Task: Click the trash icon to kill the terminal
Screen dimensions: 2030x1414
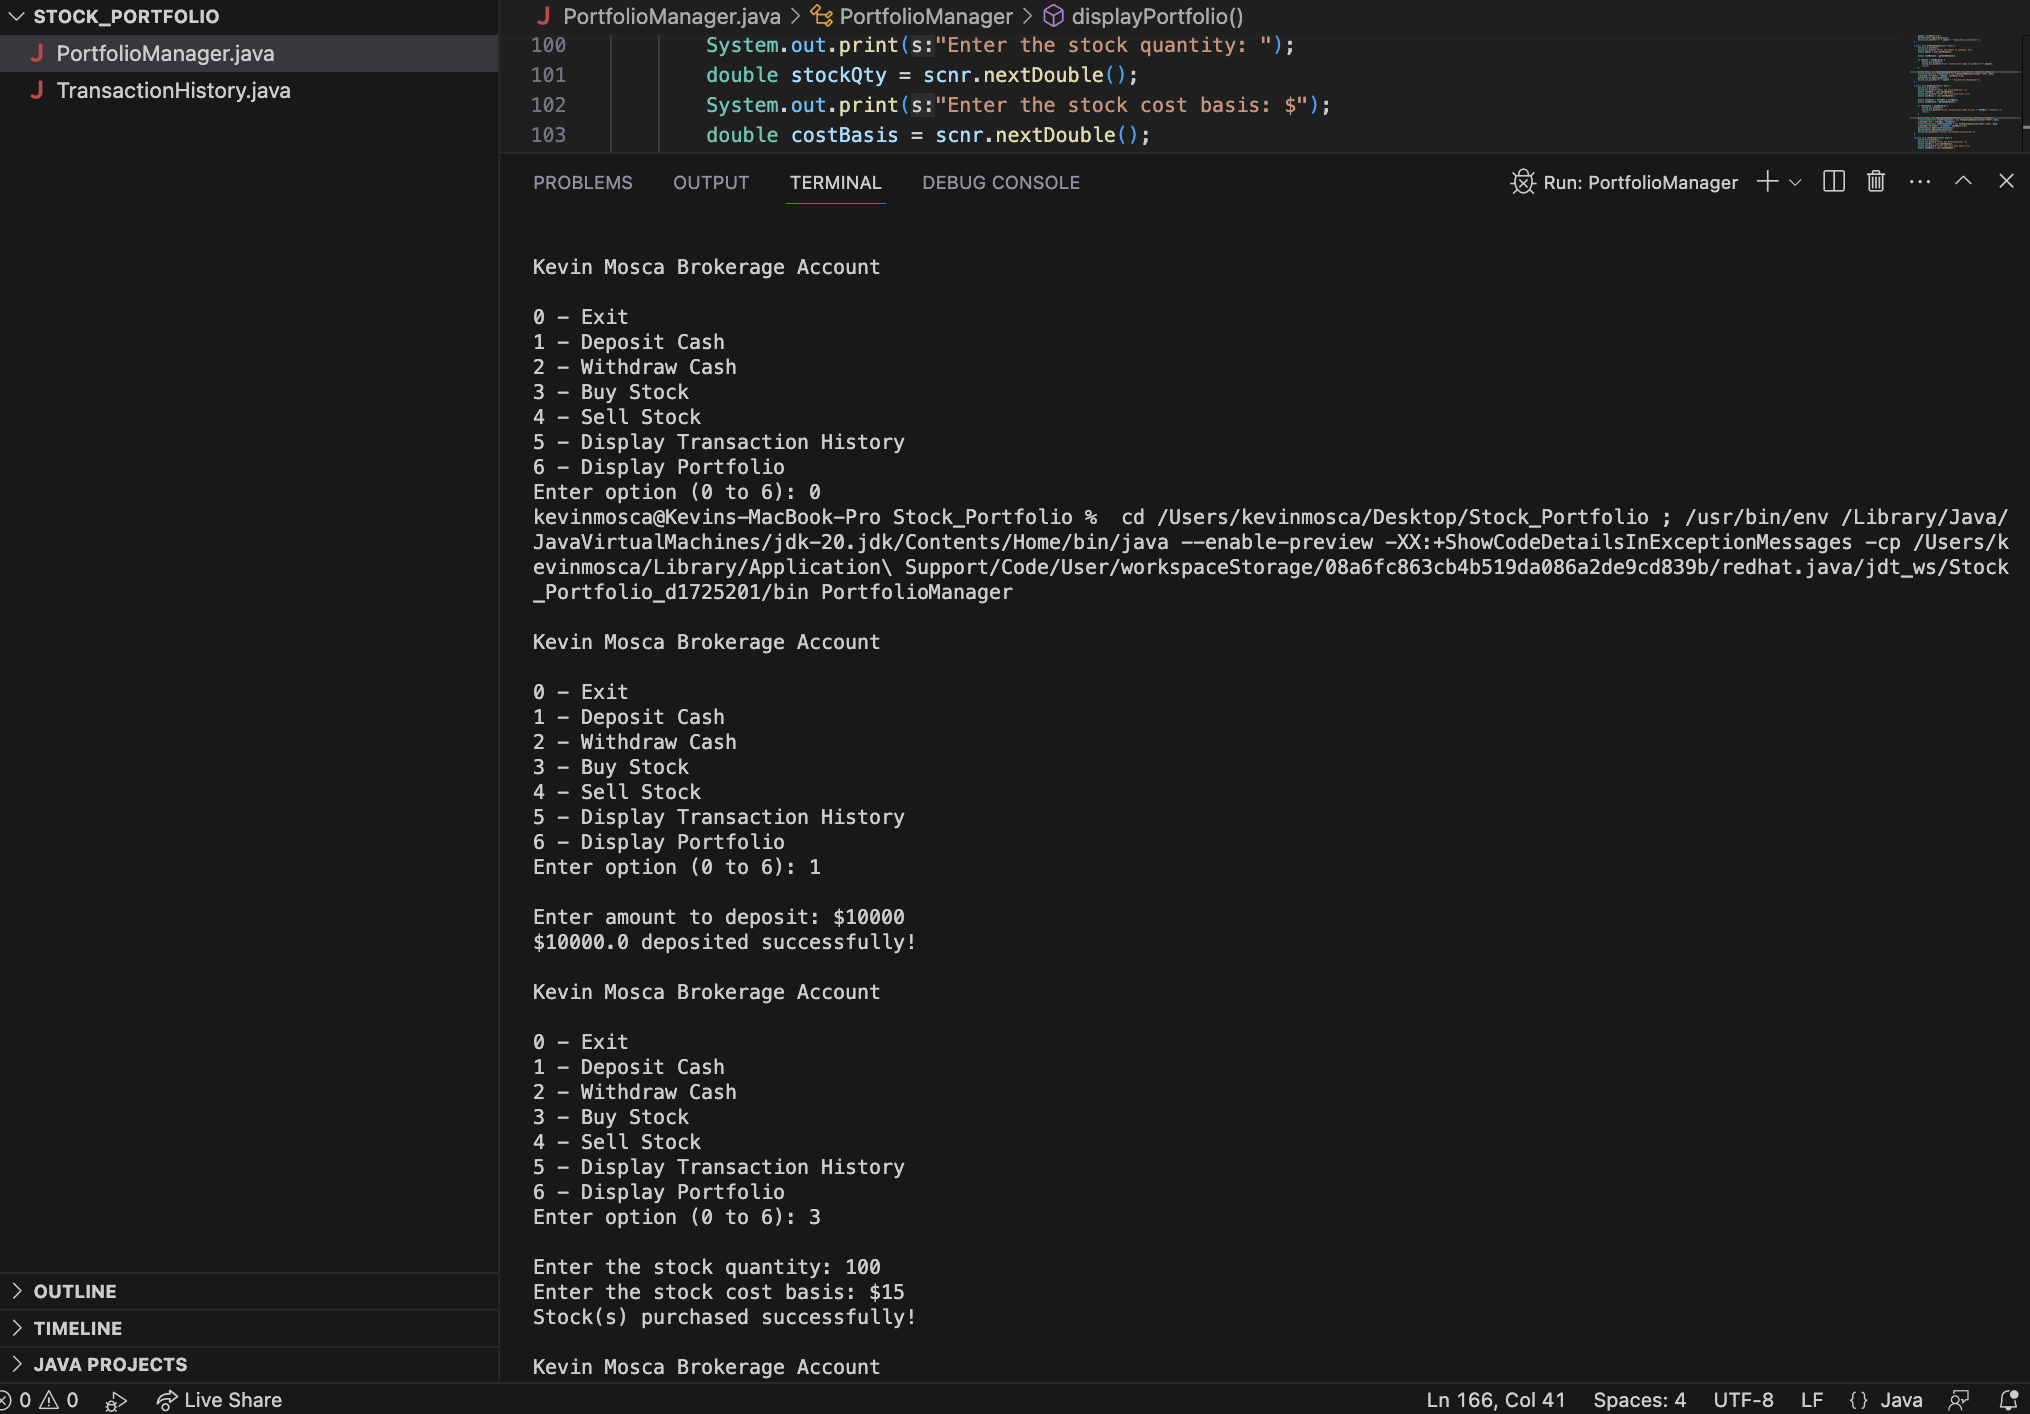Action: 1875,181
